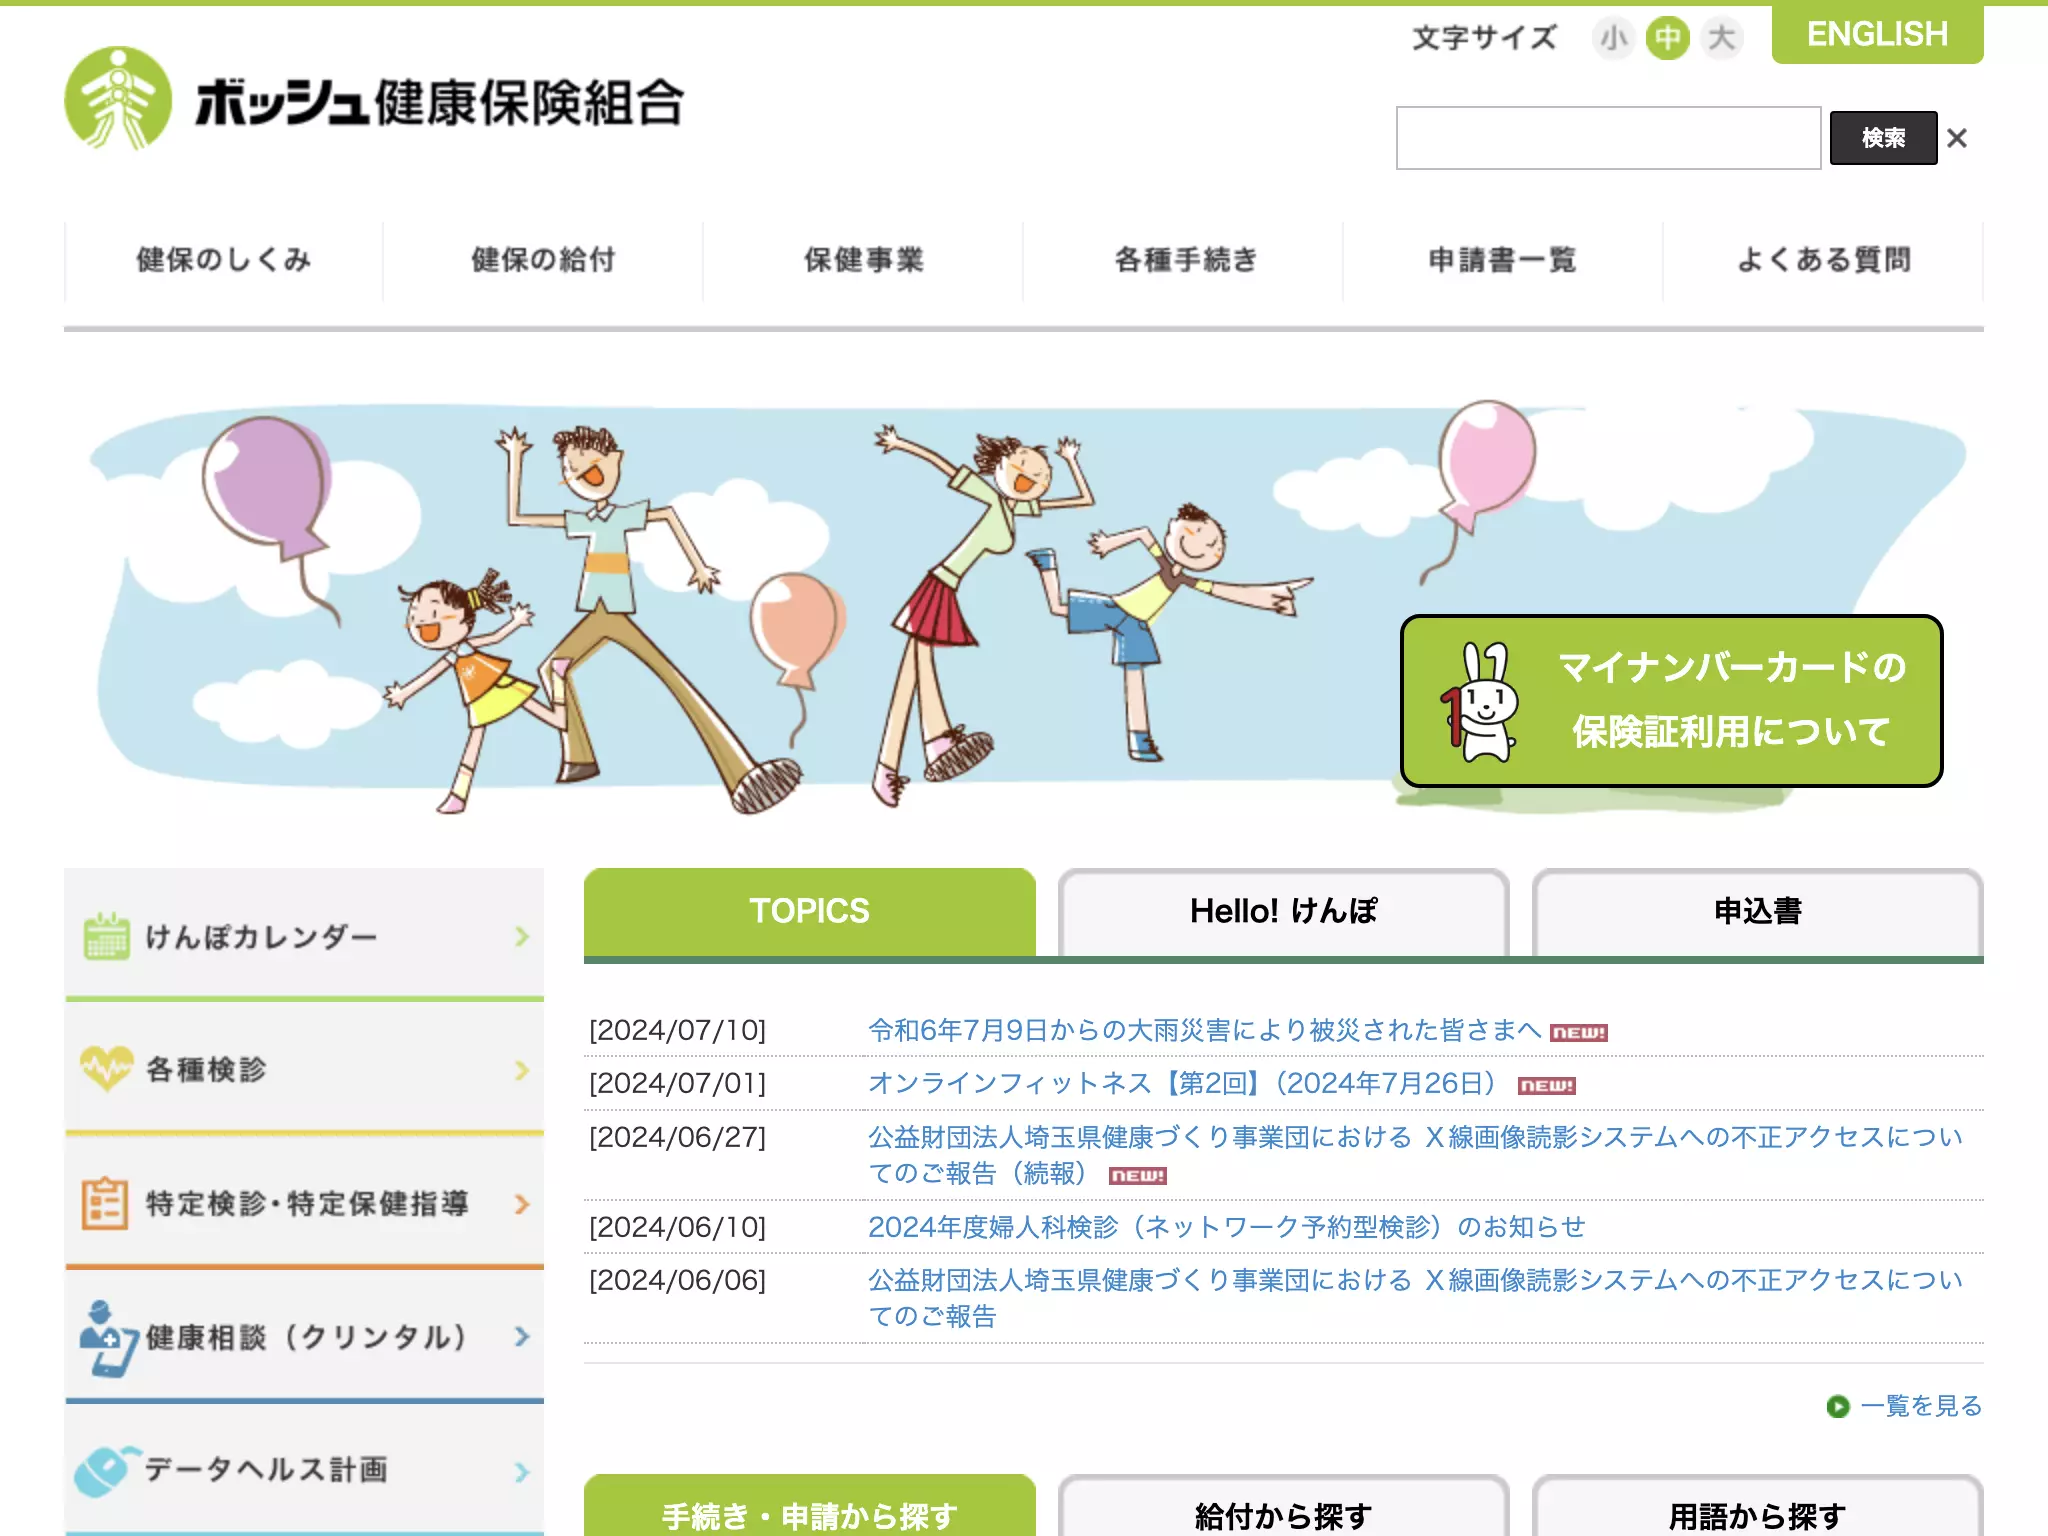Open the 2024年度婦人科検診 notice
Viewport: 2048px width, 1536px height.
[x=1227, y=1227]
